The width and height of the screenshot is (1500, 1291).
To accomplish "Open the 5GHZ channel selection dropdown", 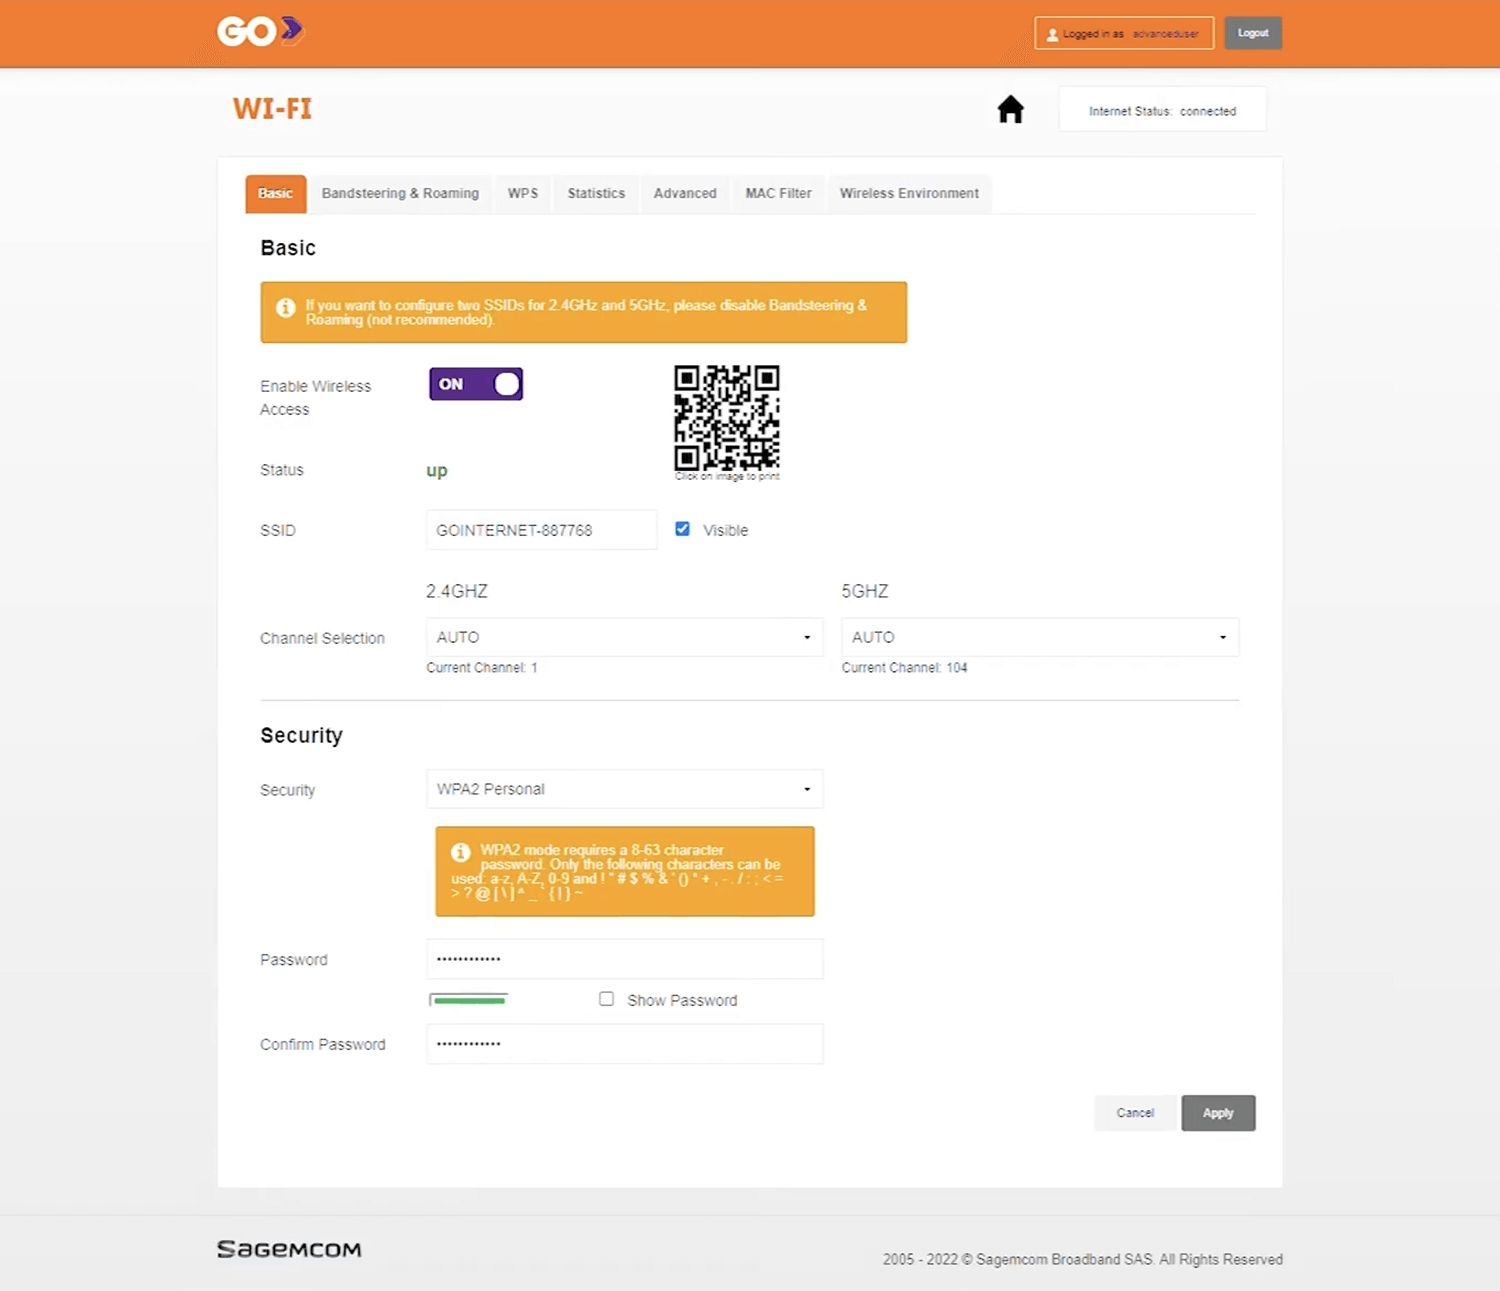I will coord(1039,637).
